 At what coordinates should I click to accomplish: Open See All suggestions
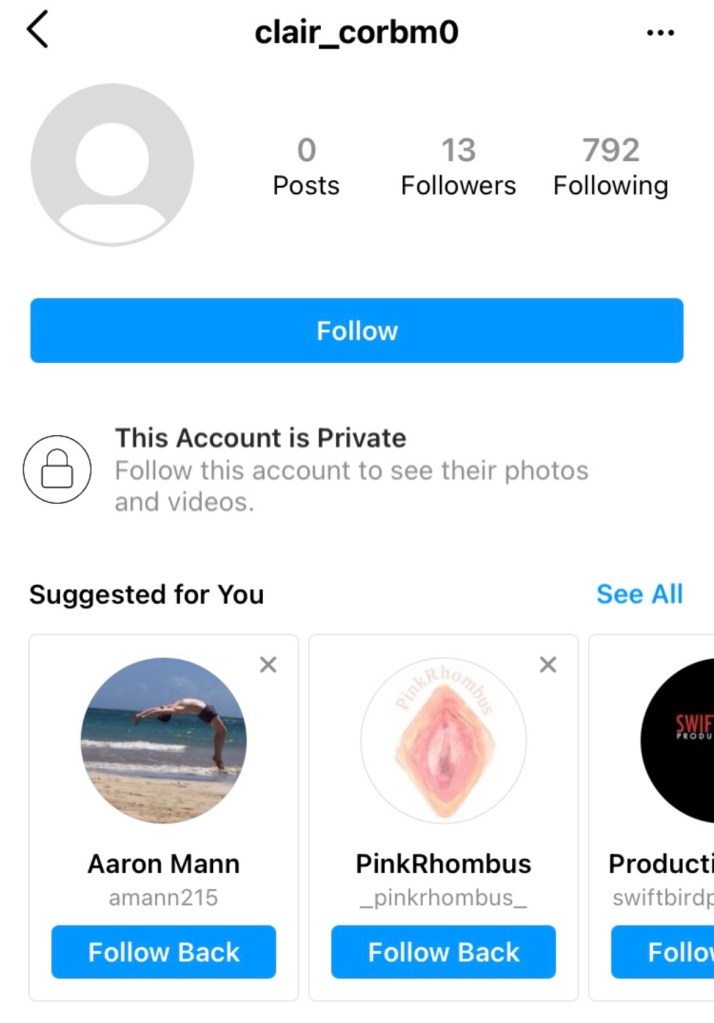pyautogui.click(x=639, y=594)
